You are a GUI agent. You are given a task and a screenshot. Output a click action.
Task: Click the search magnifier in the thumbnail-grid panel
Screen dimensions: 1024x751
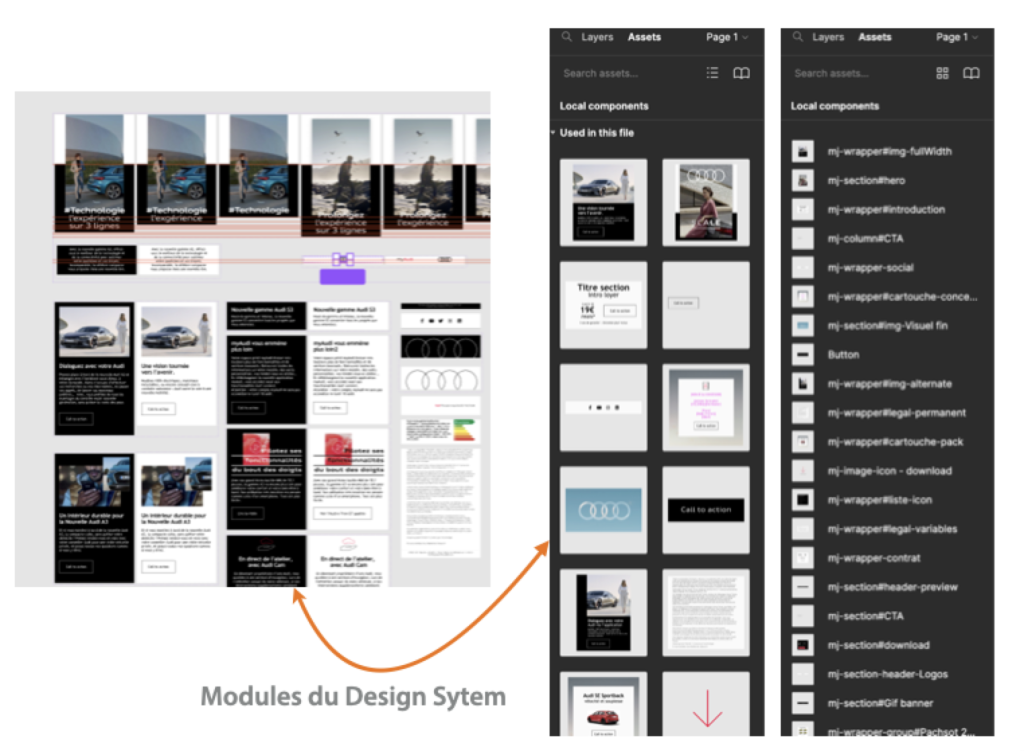pyautogui.click(x=567, y=37)
